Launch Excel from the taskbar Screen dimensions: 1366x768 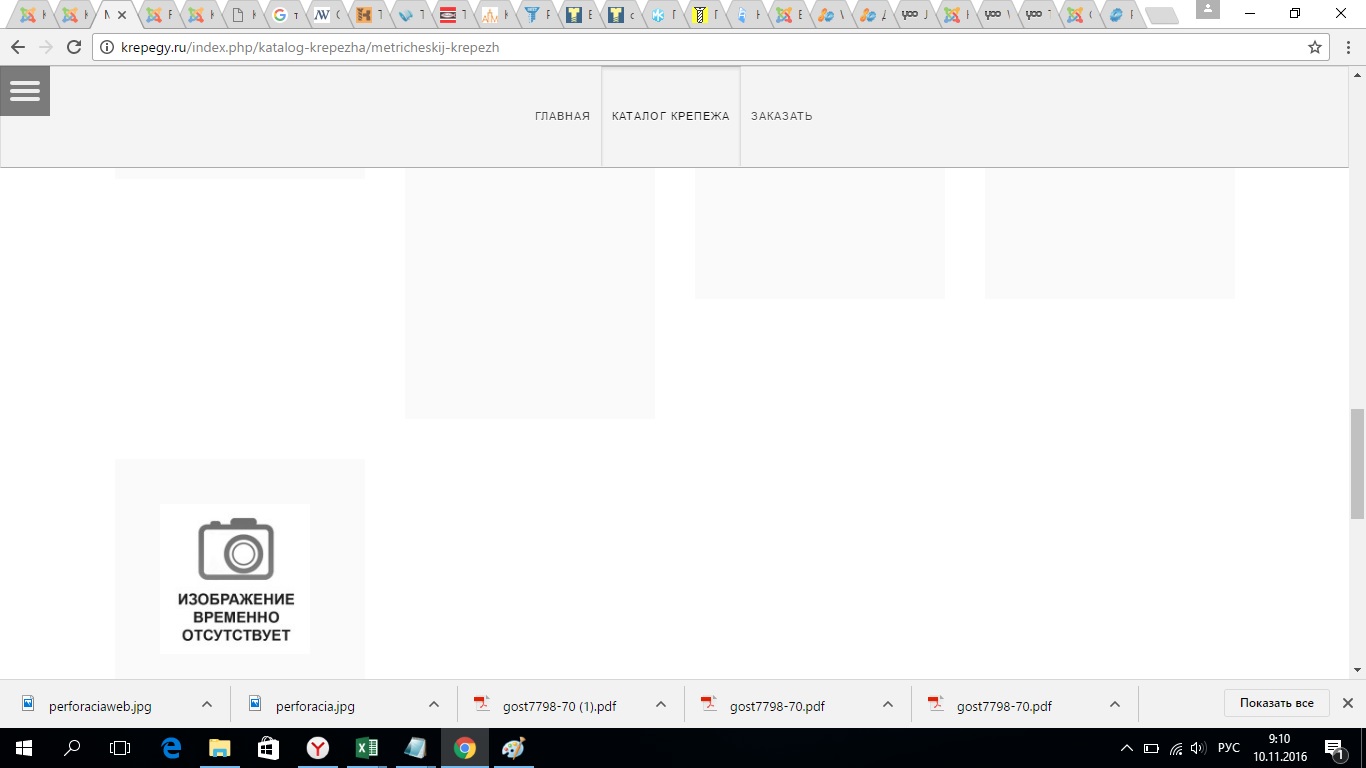366,748
